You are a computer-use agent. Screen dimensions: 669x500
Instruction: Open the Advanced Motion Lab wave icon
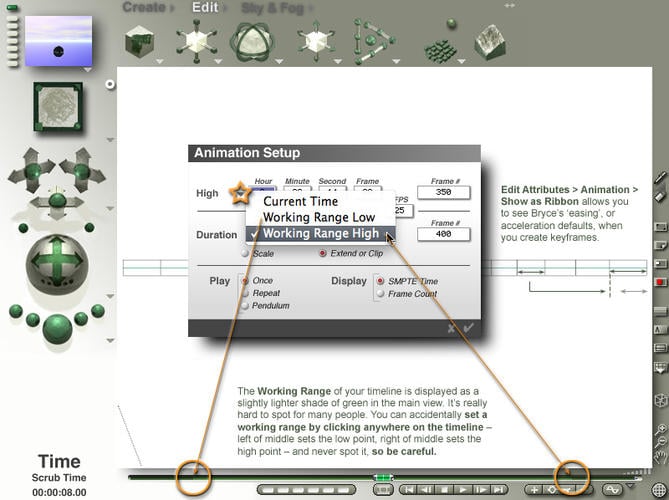[x=613, y=489]
